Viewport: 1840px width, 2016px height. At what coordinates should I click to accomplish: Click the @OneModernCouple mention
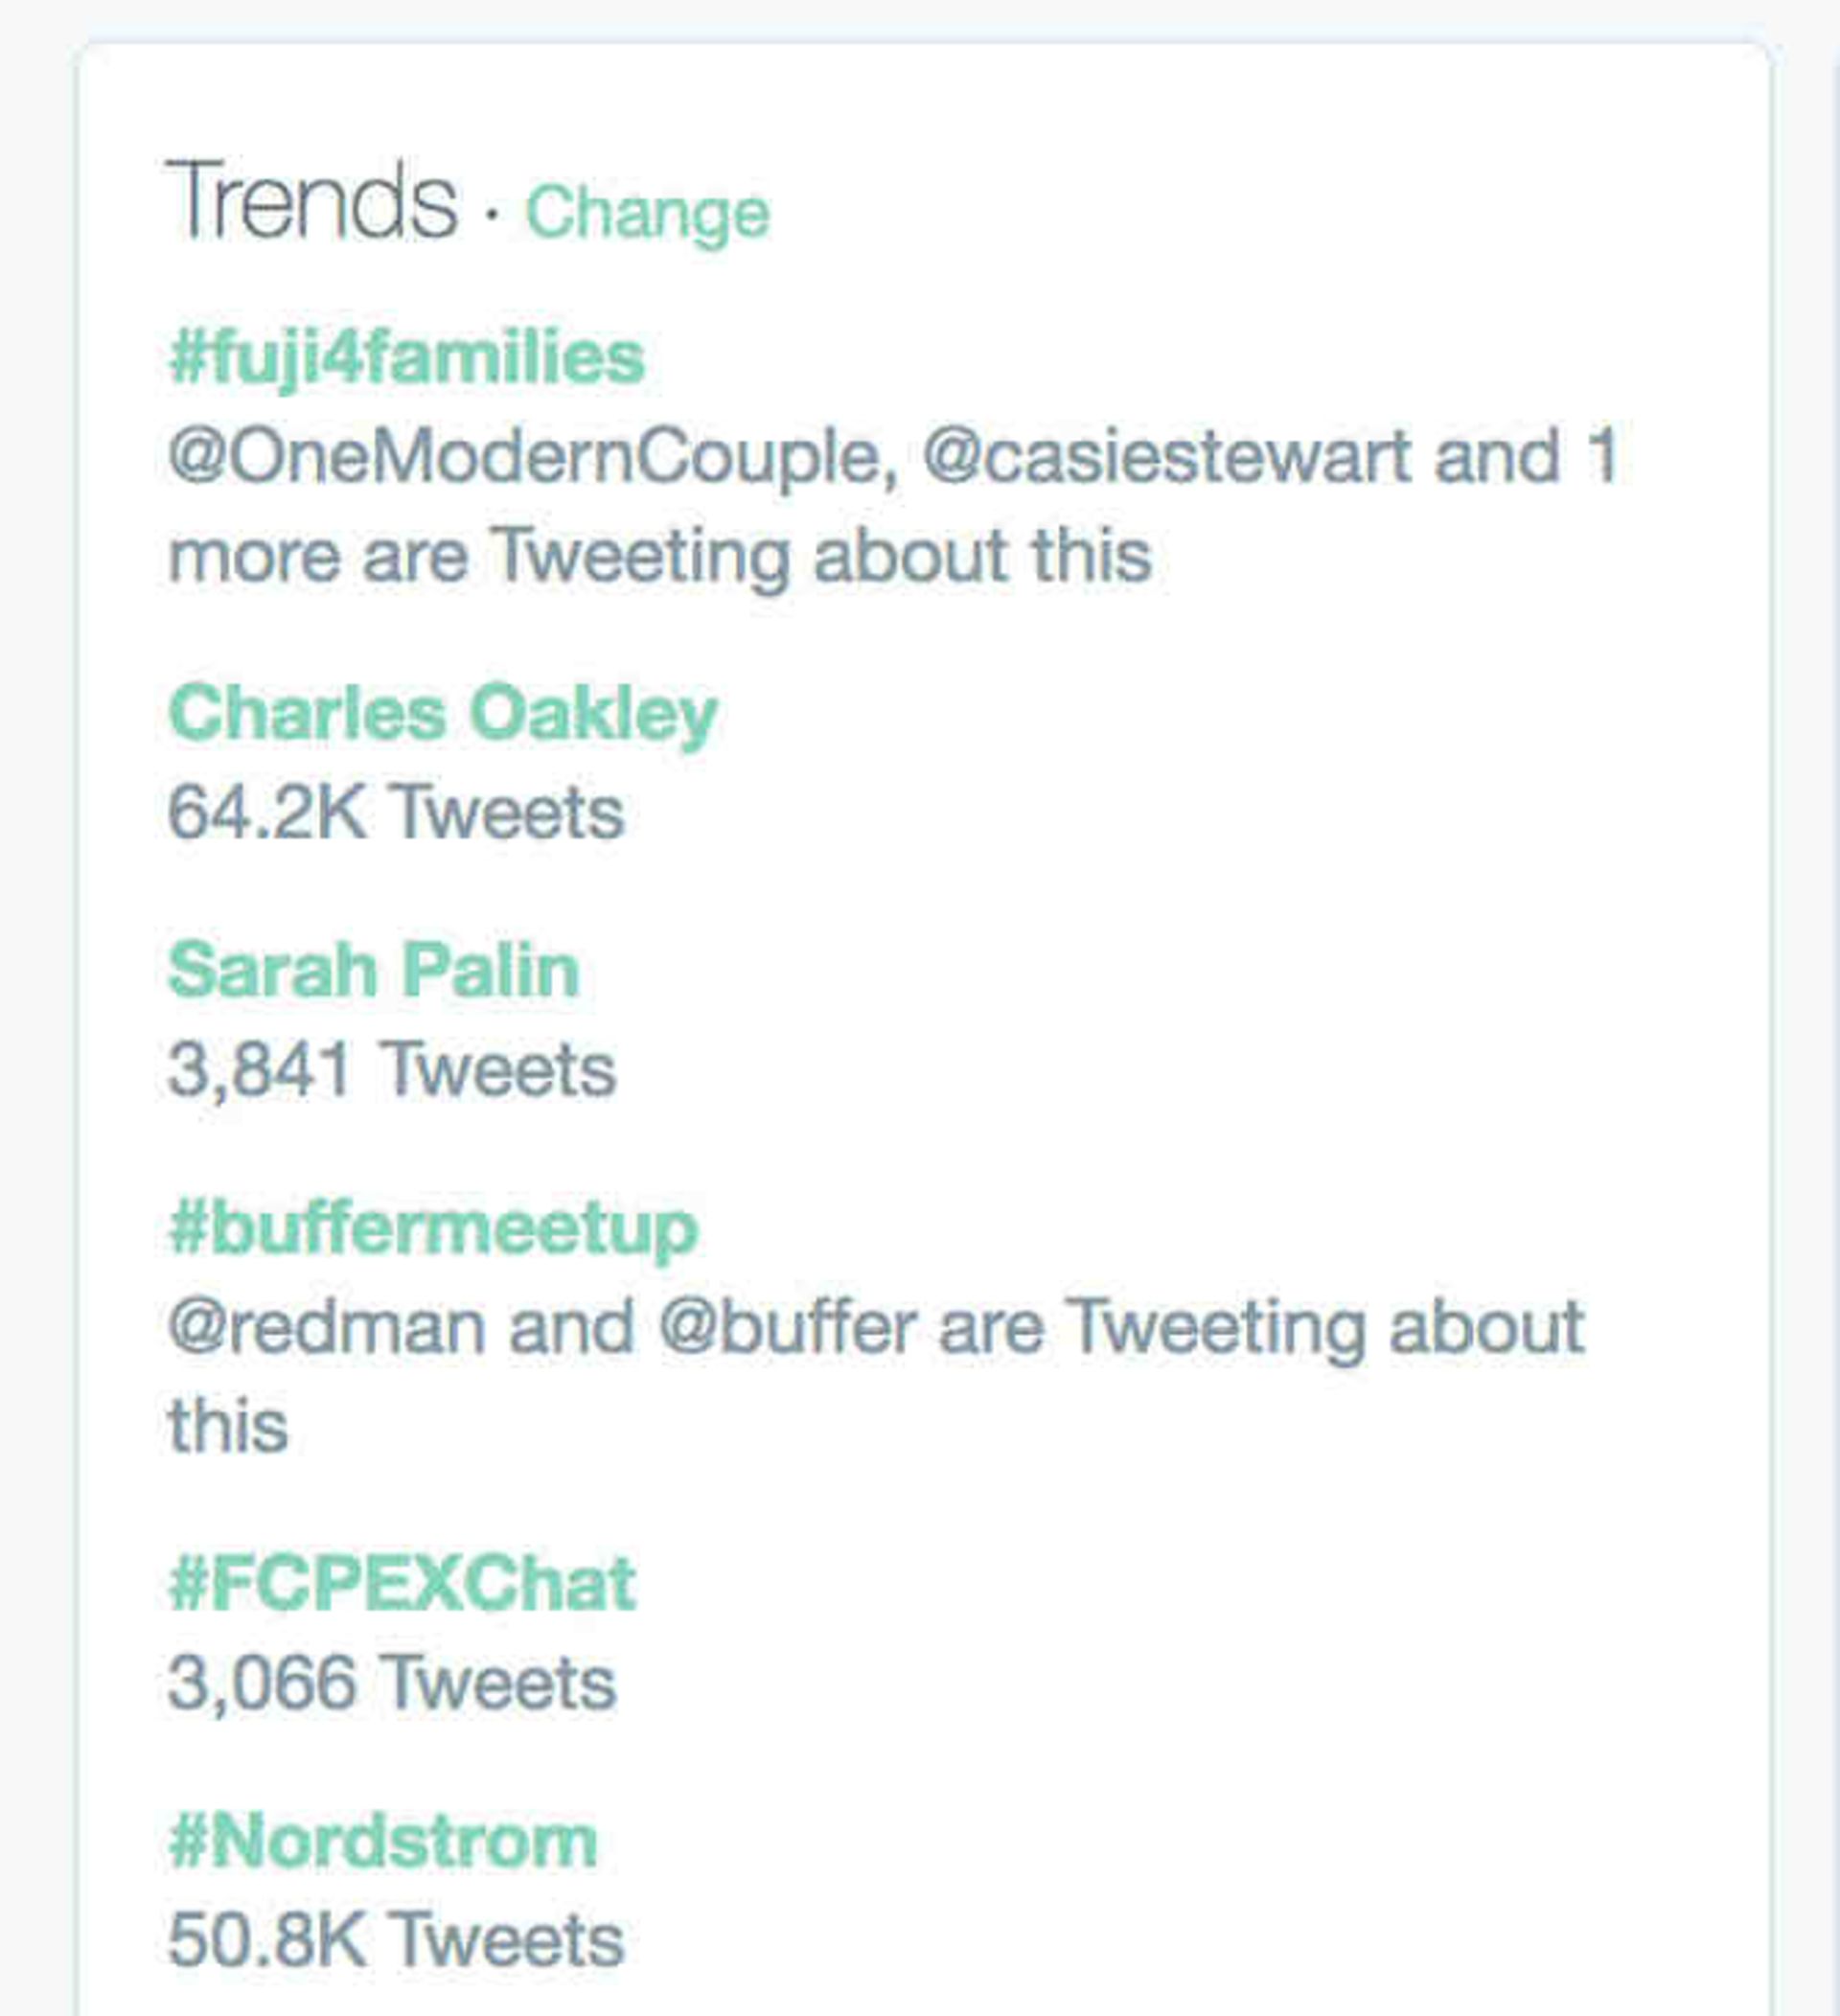[532, 456]
